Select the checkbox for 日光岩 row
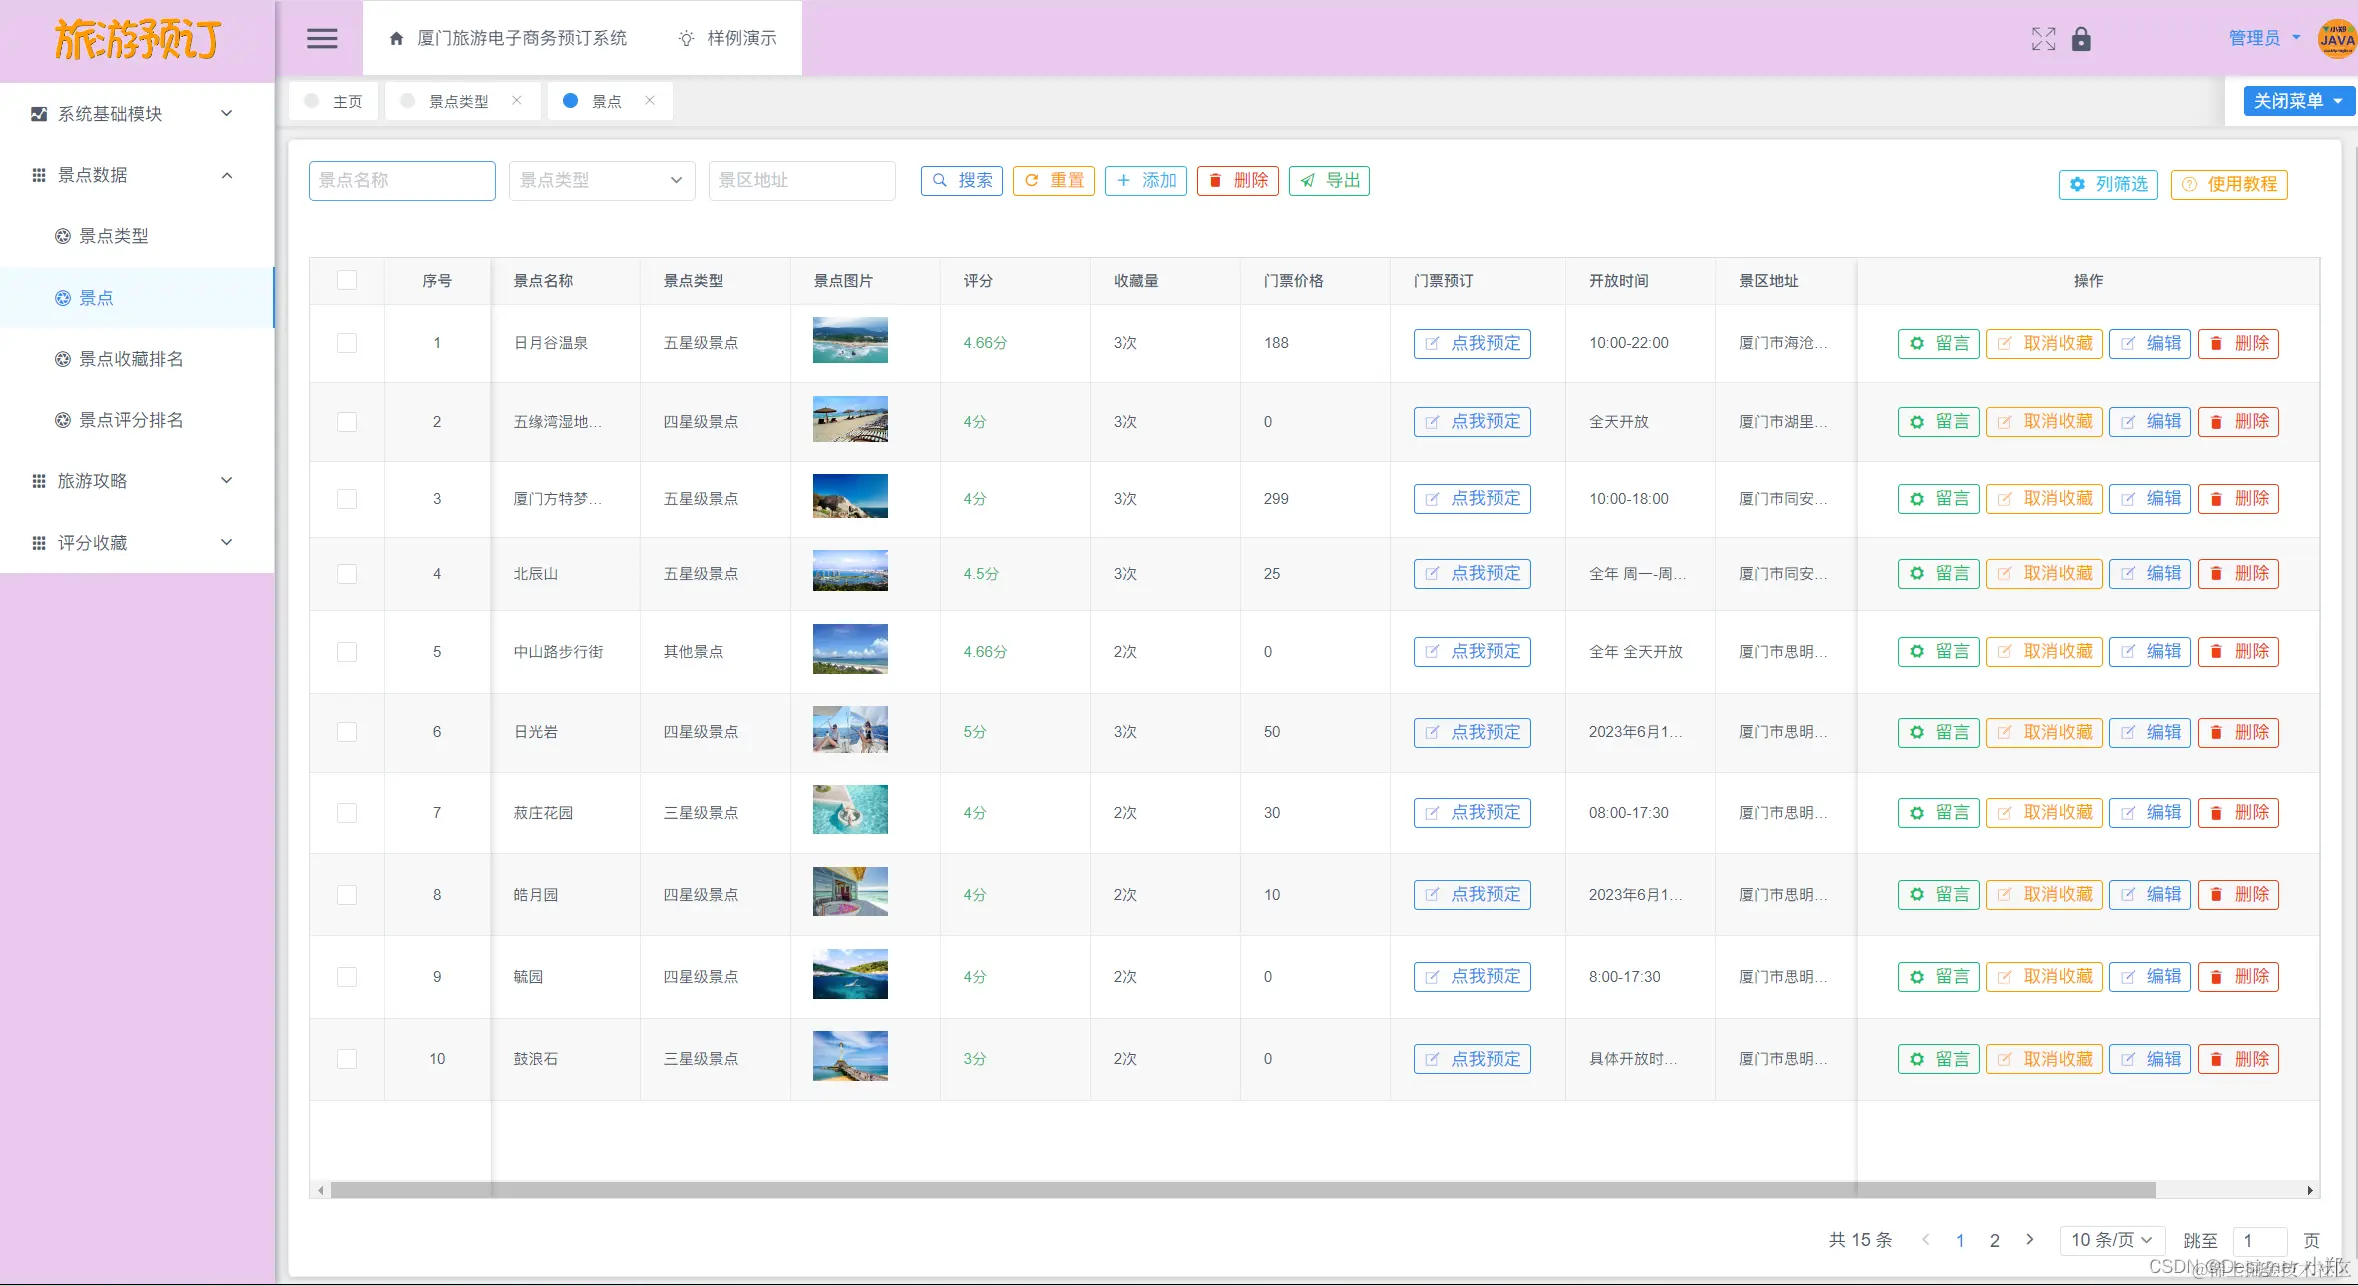This screenshot has width=2358, height=1286. [x=347, y=732]
